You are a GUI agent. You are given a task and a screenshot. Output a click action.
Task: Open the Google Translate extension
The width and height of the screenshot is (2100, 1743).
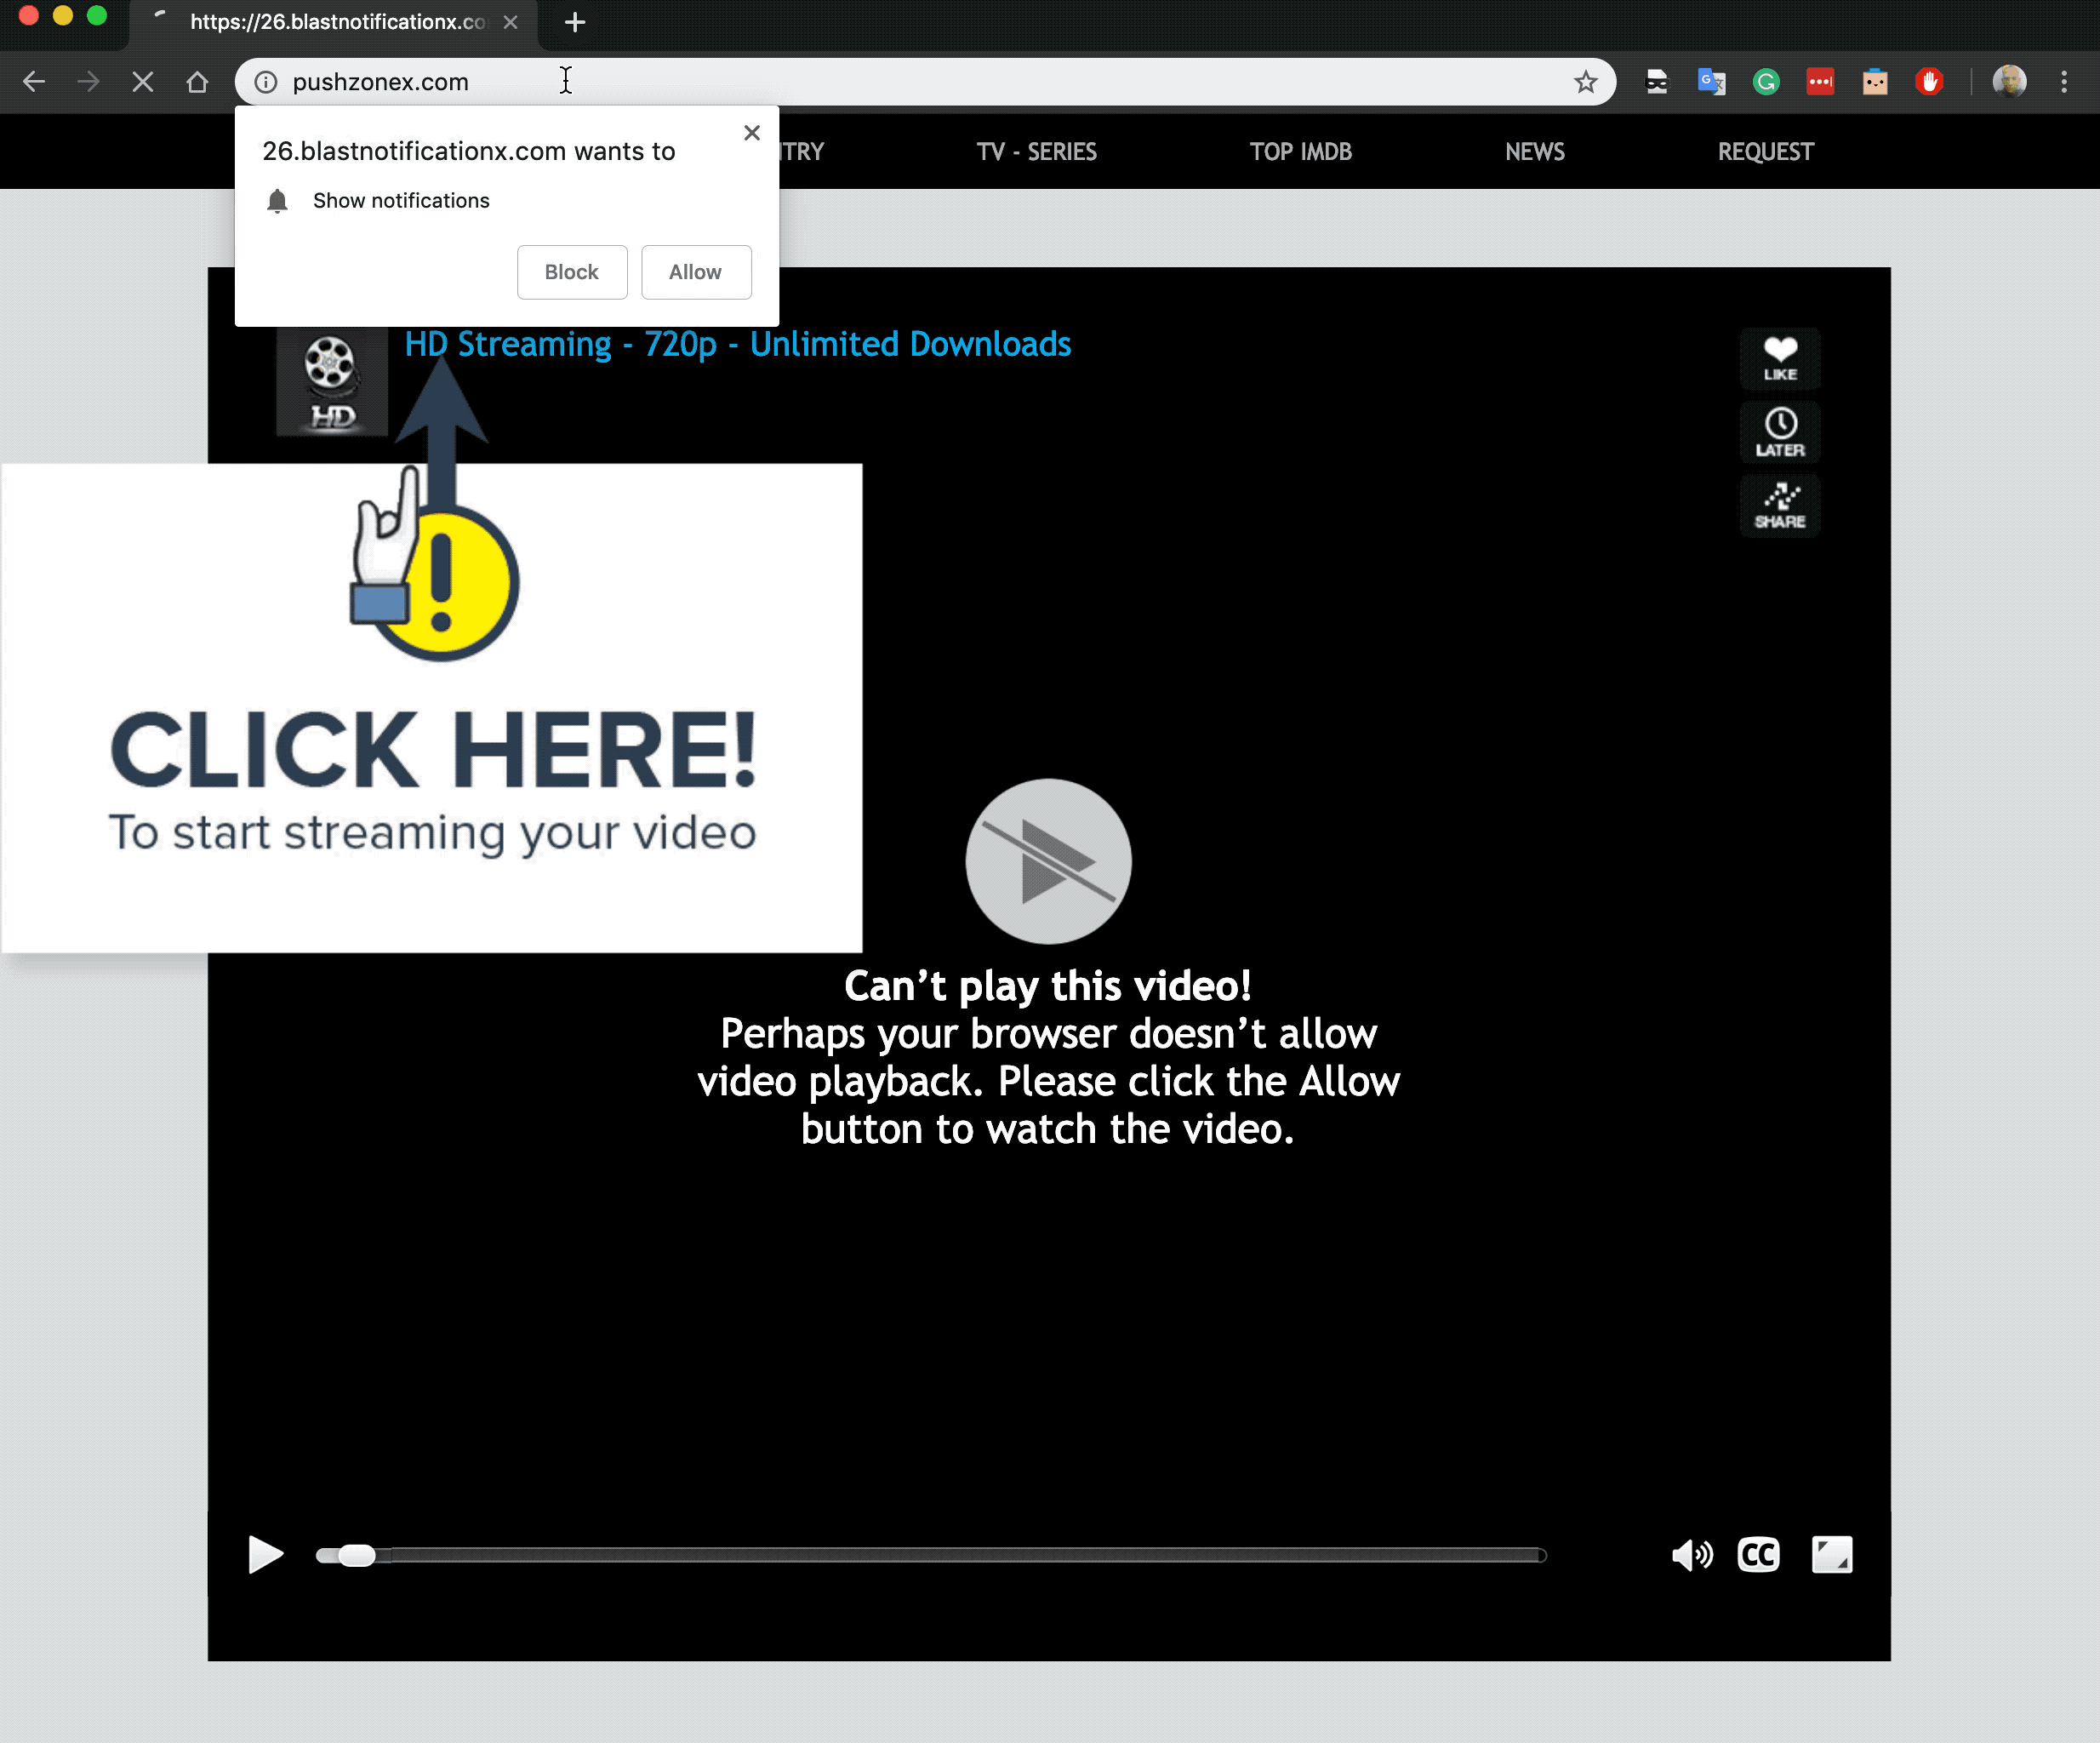click(1711, 82)
